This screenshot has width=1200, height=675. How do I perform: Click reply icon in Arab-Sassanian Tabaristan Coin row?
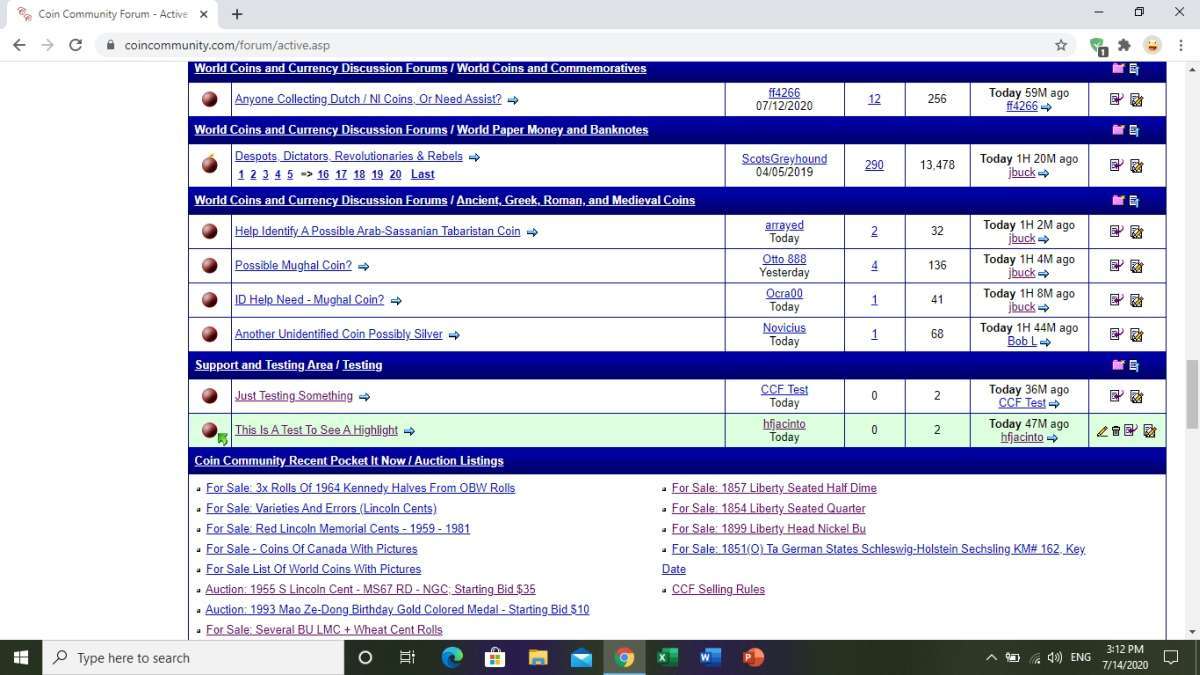1116,232
